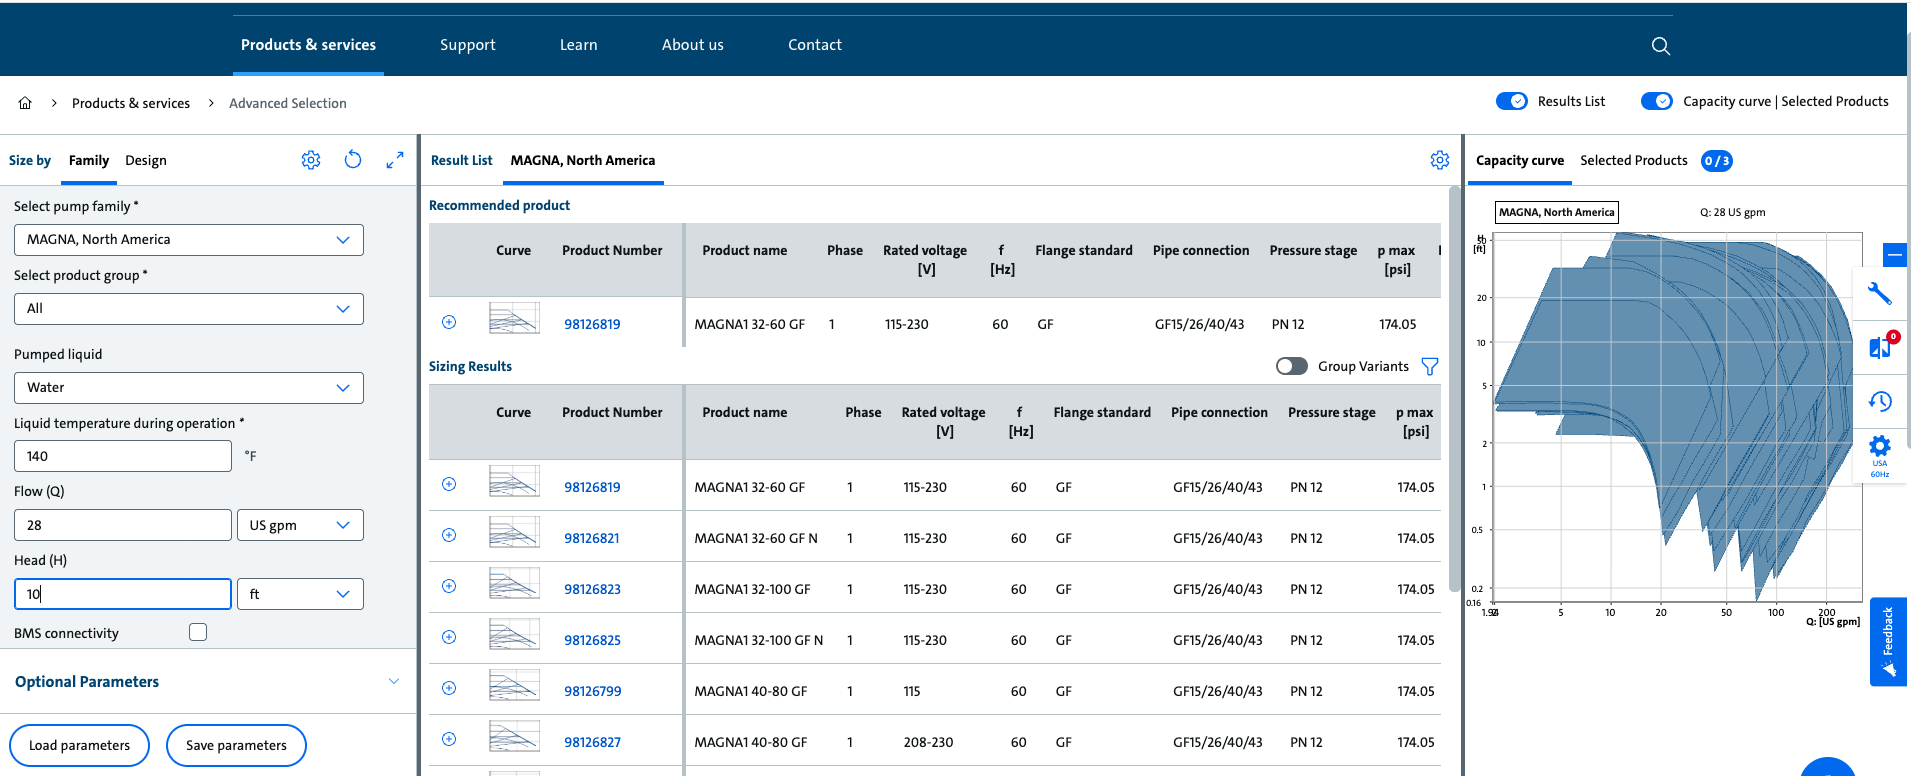Open the Pumped liquid dropdown
1911x776 pixels.
pyautogui.click(x=188, y=388)
